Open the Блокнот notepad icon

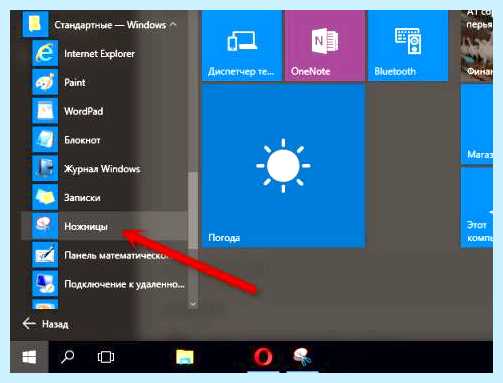(x=45, y=140)
